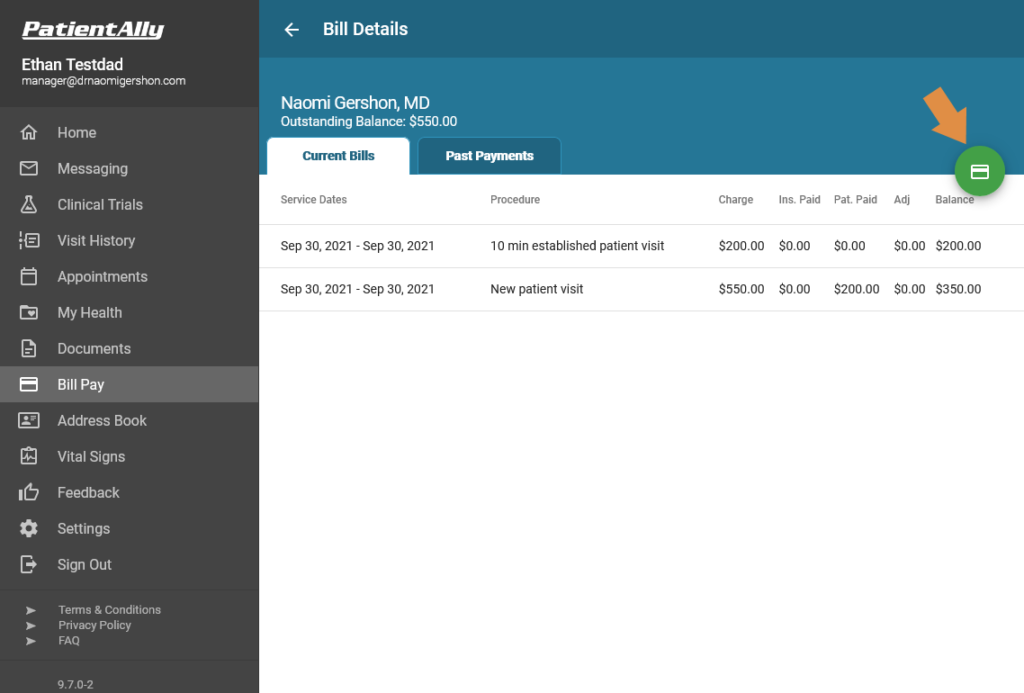The image size is (1024, 693).
Task: Click the Procedure column header
Action: click(x=515, y=200)
